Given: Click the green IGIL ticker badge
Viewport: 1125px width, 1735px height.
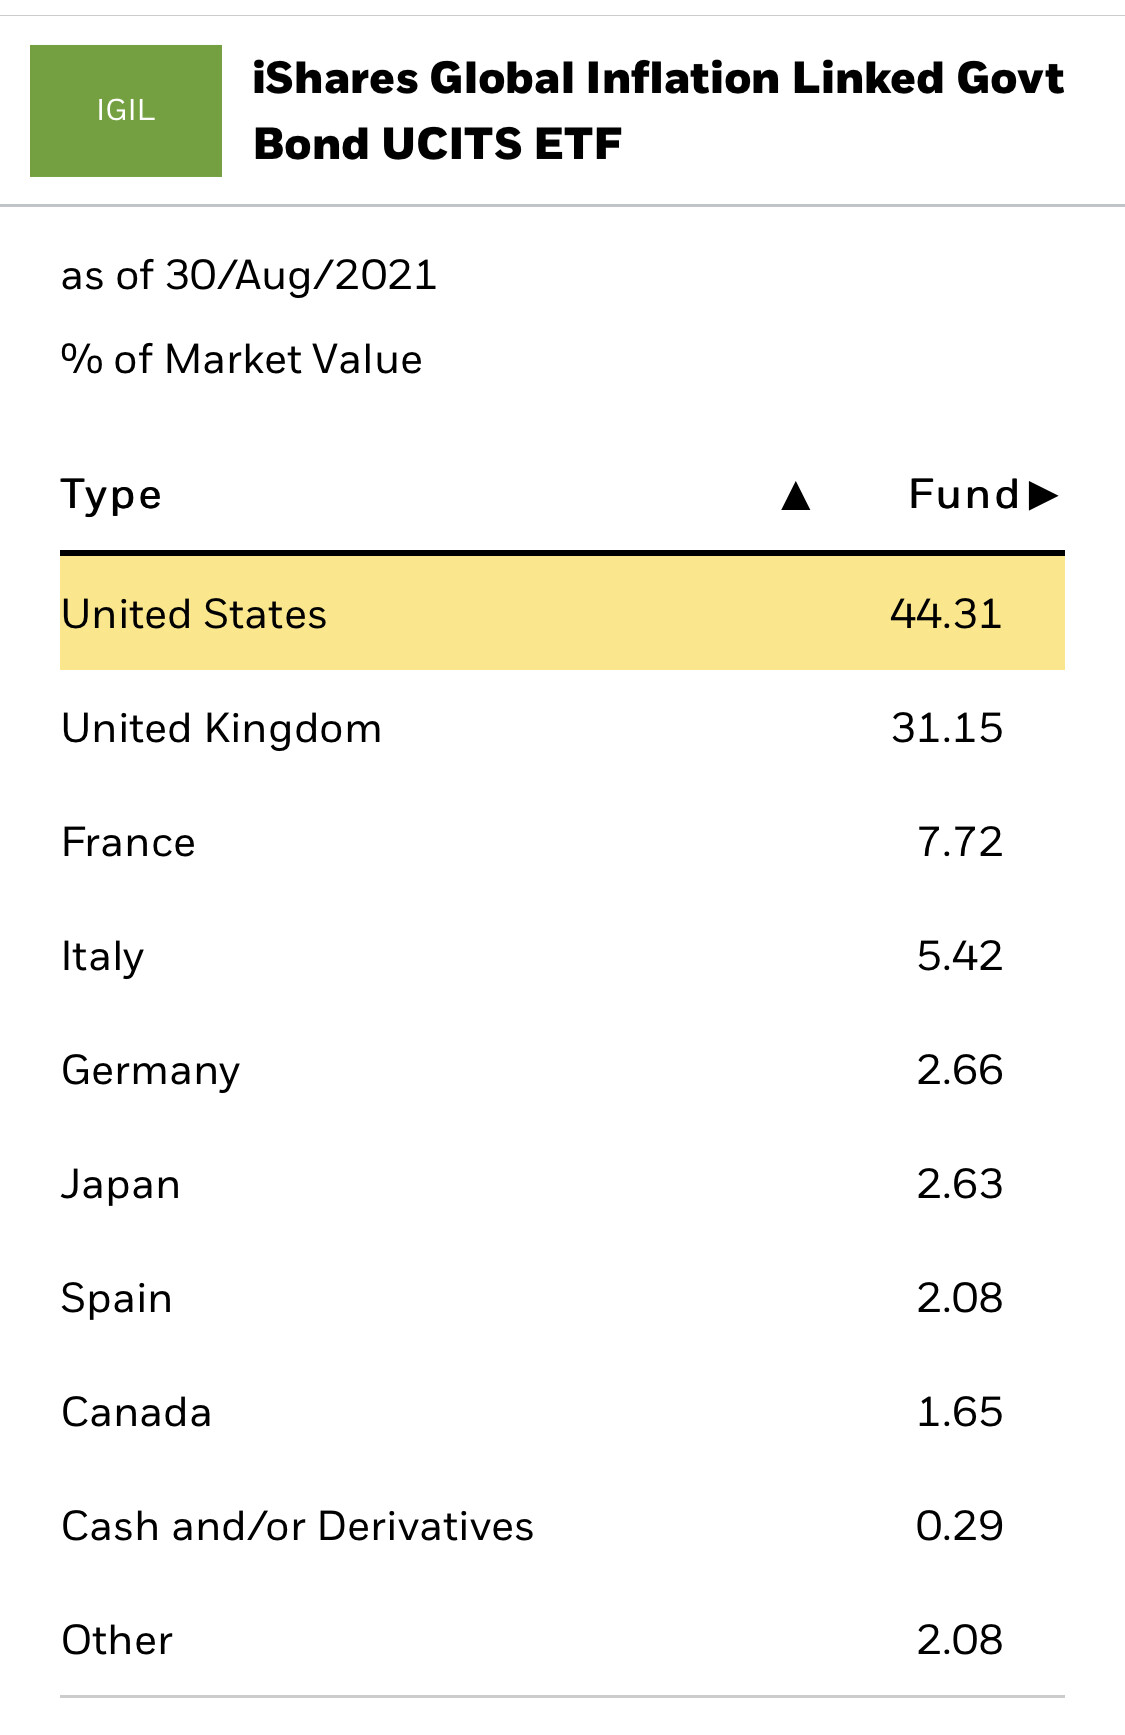Looking at the screenshot, I should click(x=126, y=111).
